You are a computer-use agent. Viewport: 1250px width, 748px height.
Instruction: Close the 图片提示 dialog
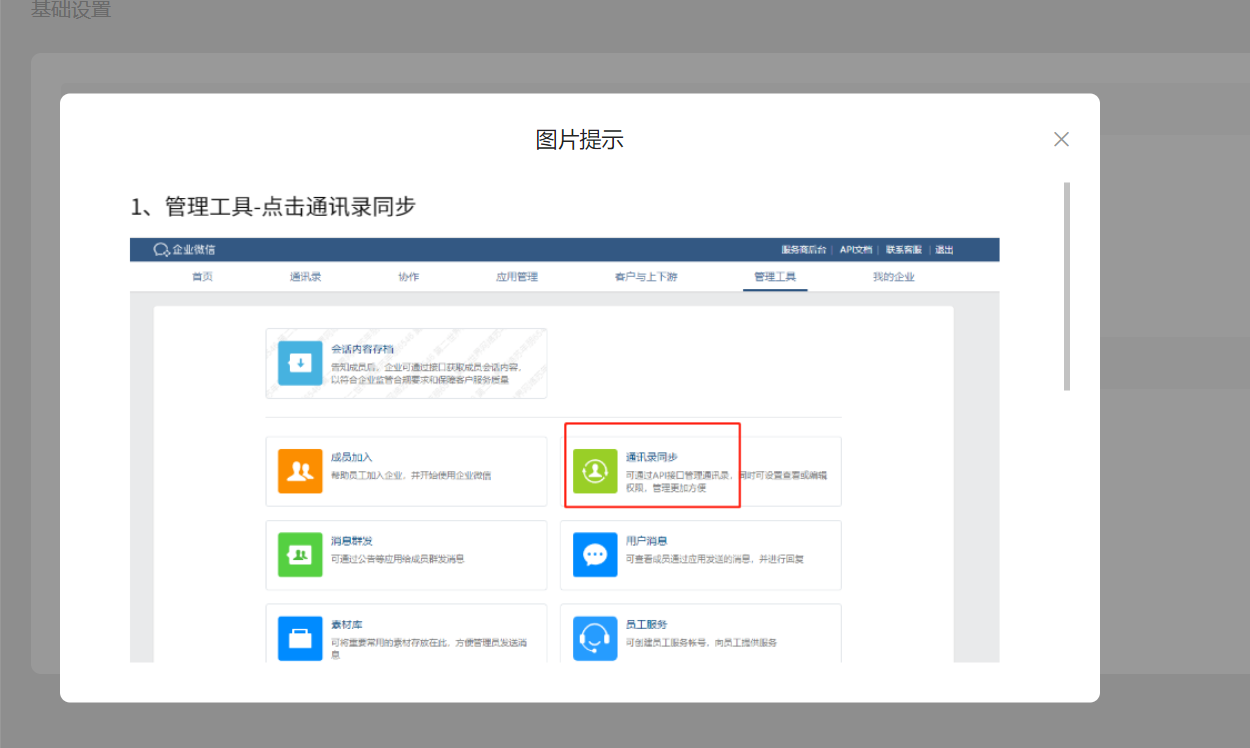click(1061, 139)
